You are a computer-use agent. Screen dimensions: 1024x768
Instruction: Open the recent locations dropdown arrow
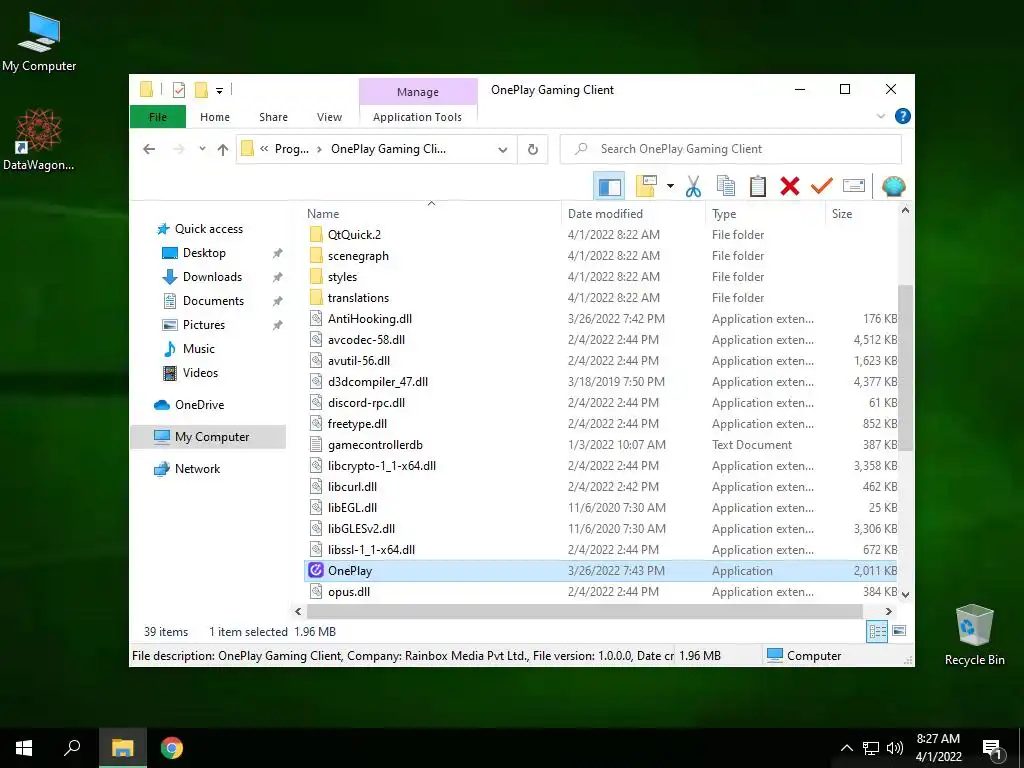pyautogui.click(x=202, y=149)
